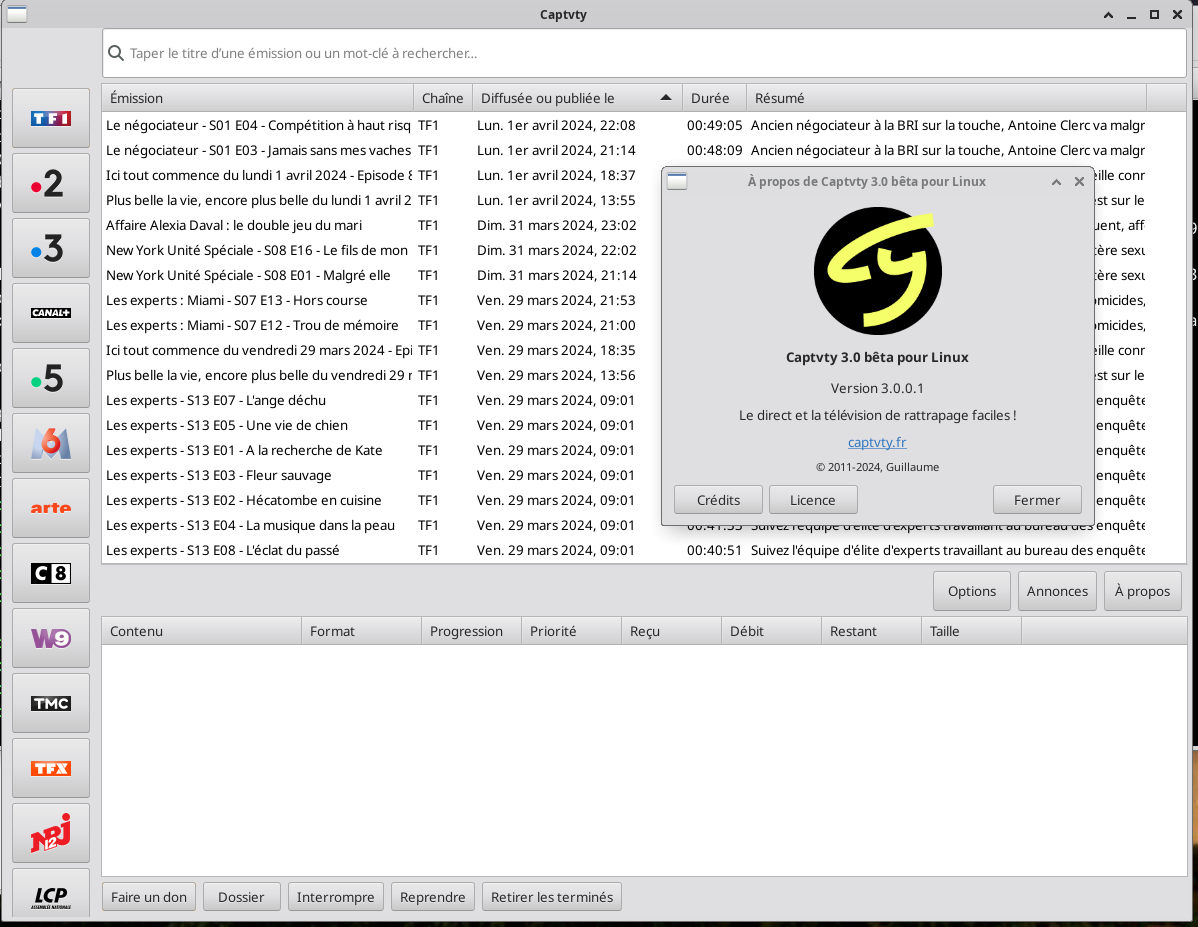The width and height of the screenshot is (1198, 927).
Task: Open the France 3 channel
Action: (x=51, y=249)
